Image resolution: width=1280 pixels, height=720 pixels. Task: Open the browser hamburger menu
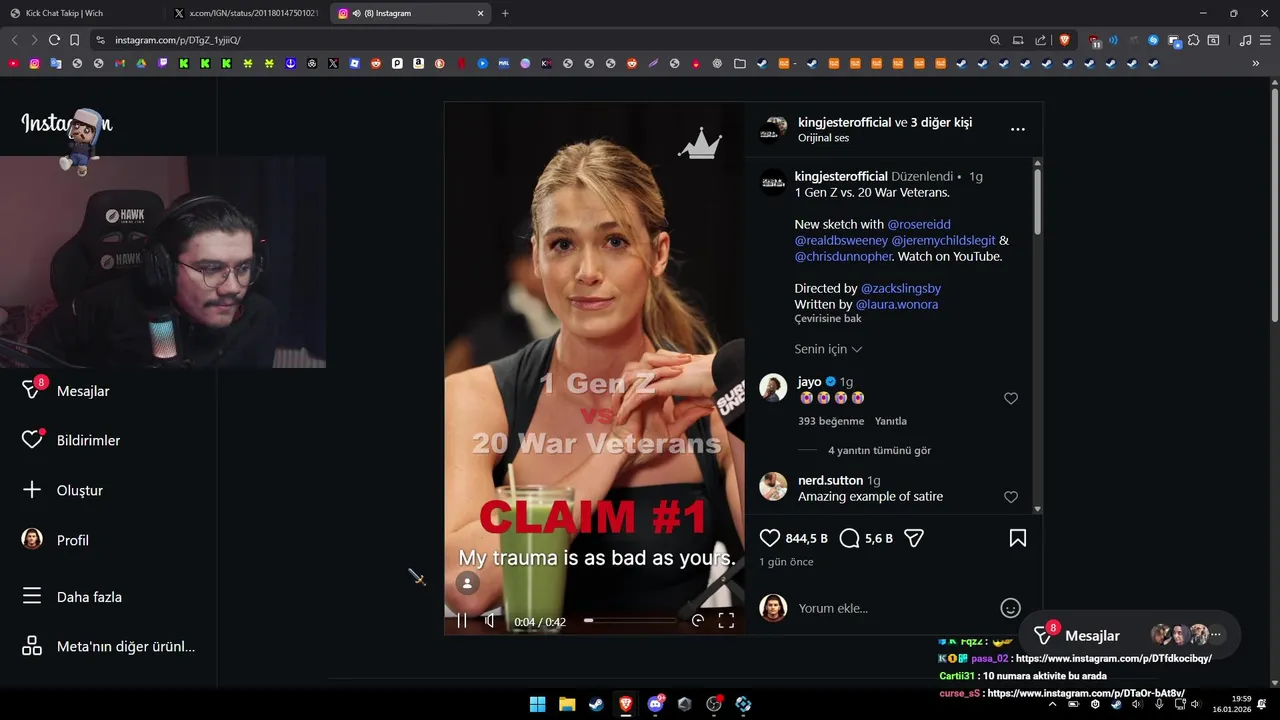tap(1265, 40)
